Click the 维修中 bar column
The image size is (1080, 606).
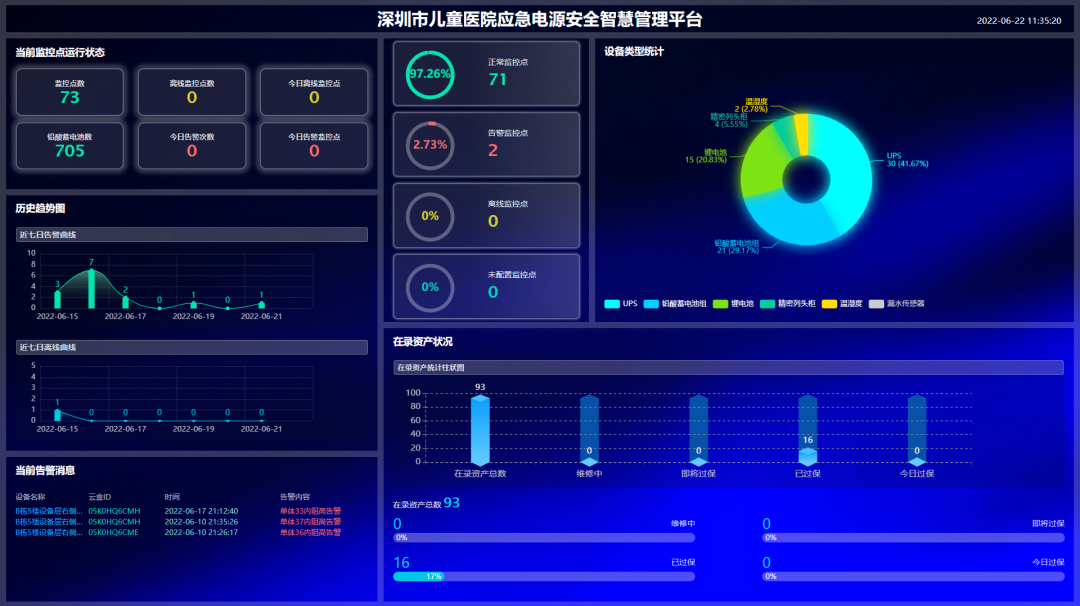589,430
